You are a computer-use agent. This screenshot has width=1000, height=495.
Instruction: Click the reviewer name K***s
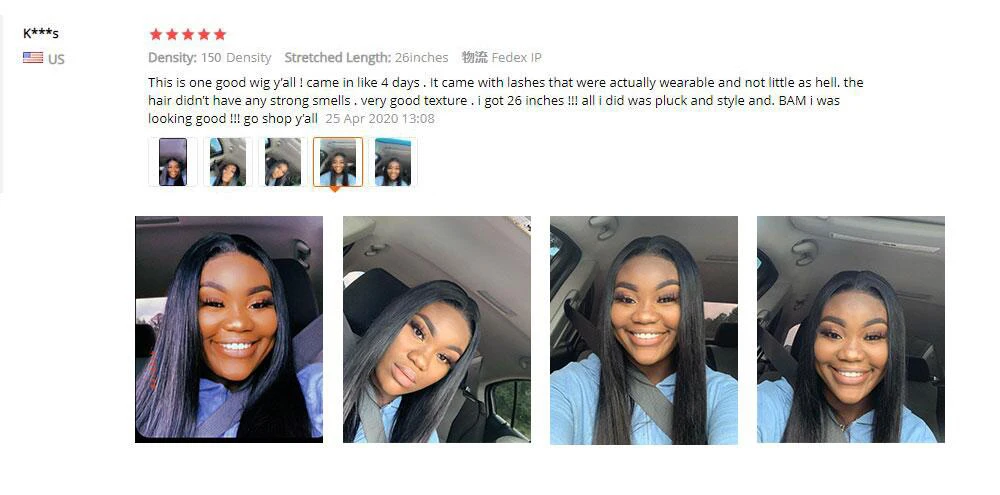(x=41, y=33)
